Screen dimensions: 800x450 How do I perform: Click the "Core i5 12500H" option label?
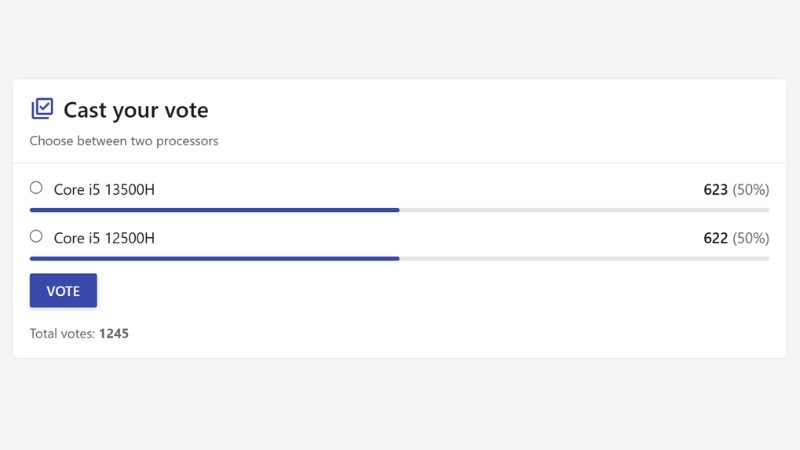pyautogui.click(x=104, y=238)
